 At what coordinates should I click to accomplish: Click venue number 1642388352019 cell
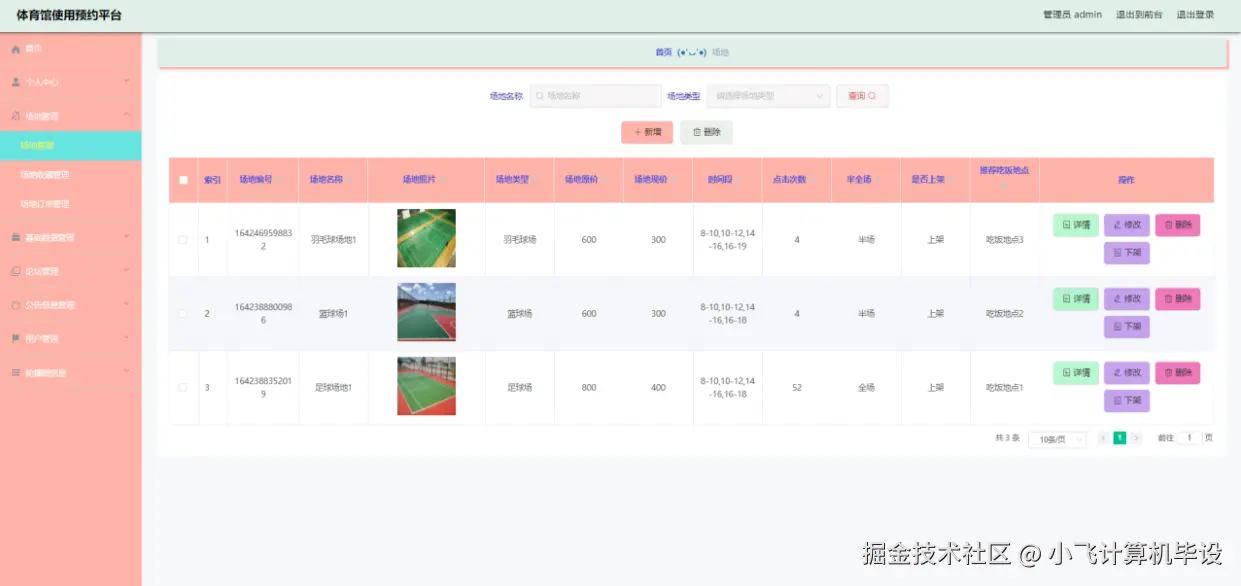click(x=263, y=388)
